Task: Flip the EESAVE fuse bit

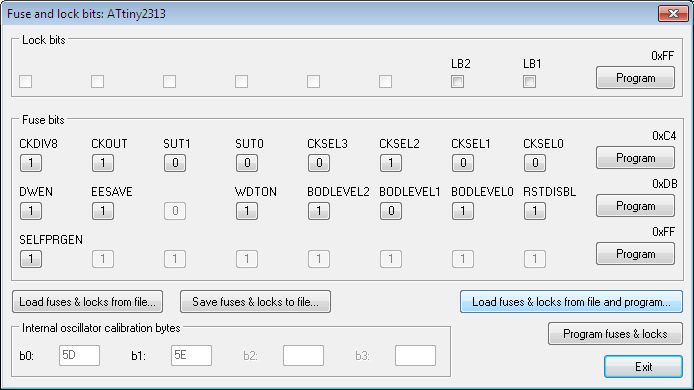Action: pyautogui.click(x=103, y=211)
